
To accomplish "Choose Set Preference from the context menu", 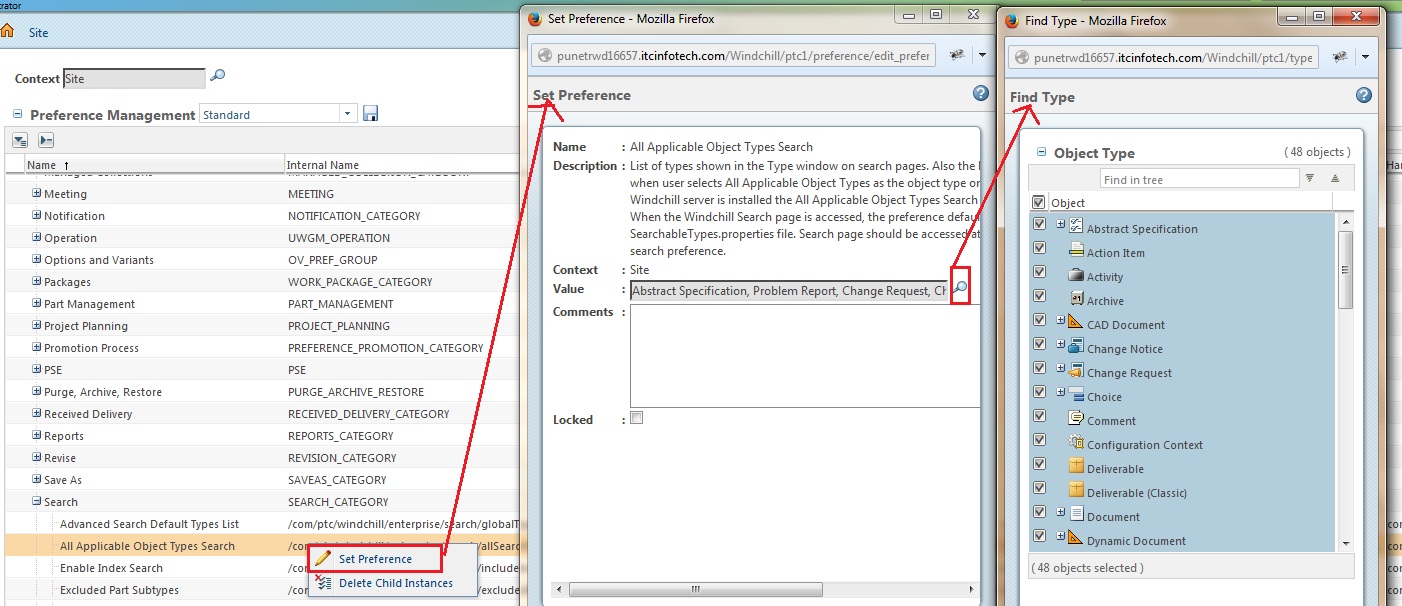I will [375, 559].
